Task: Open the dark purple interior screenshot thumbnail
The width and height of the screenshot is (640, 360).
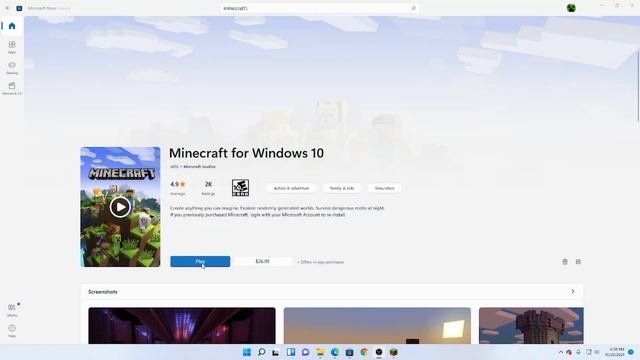Action: coord(182,326)
